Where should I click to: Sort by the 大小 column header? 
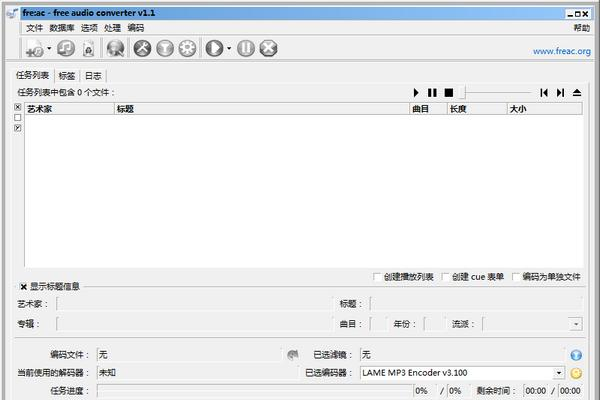[545, 109]
